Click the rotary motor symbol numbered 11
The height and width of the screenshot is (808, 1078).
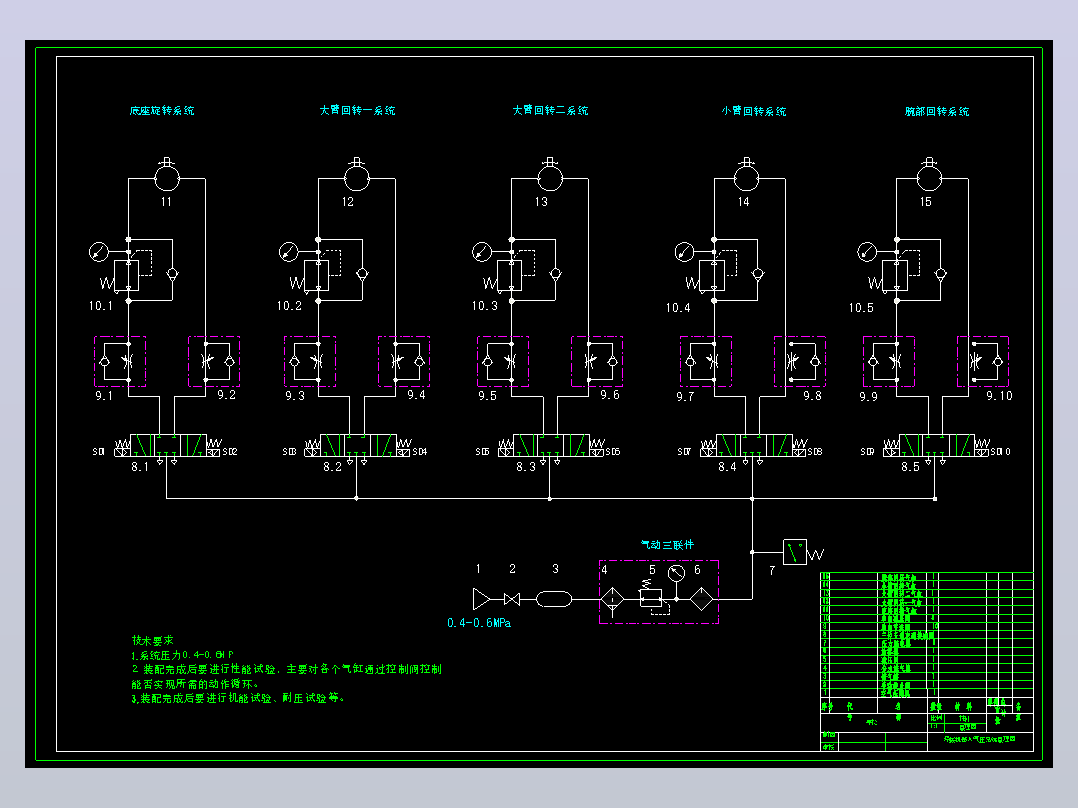[x=166, y=177]
